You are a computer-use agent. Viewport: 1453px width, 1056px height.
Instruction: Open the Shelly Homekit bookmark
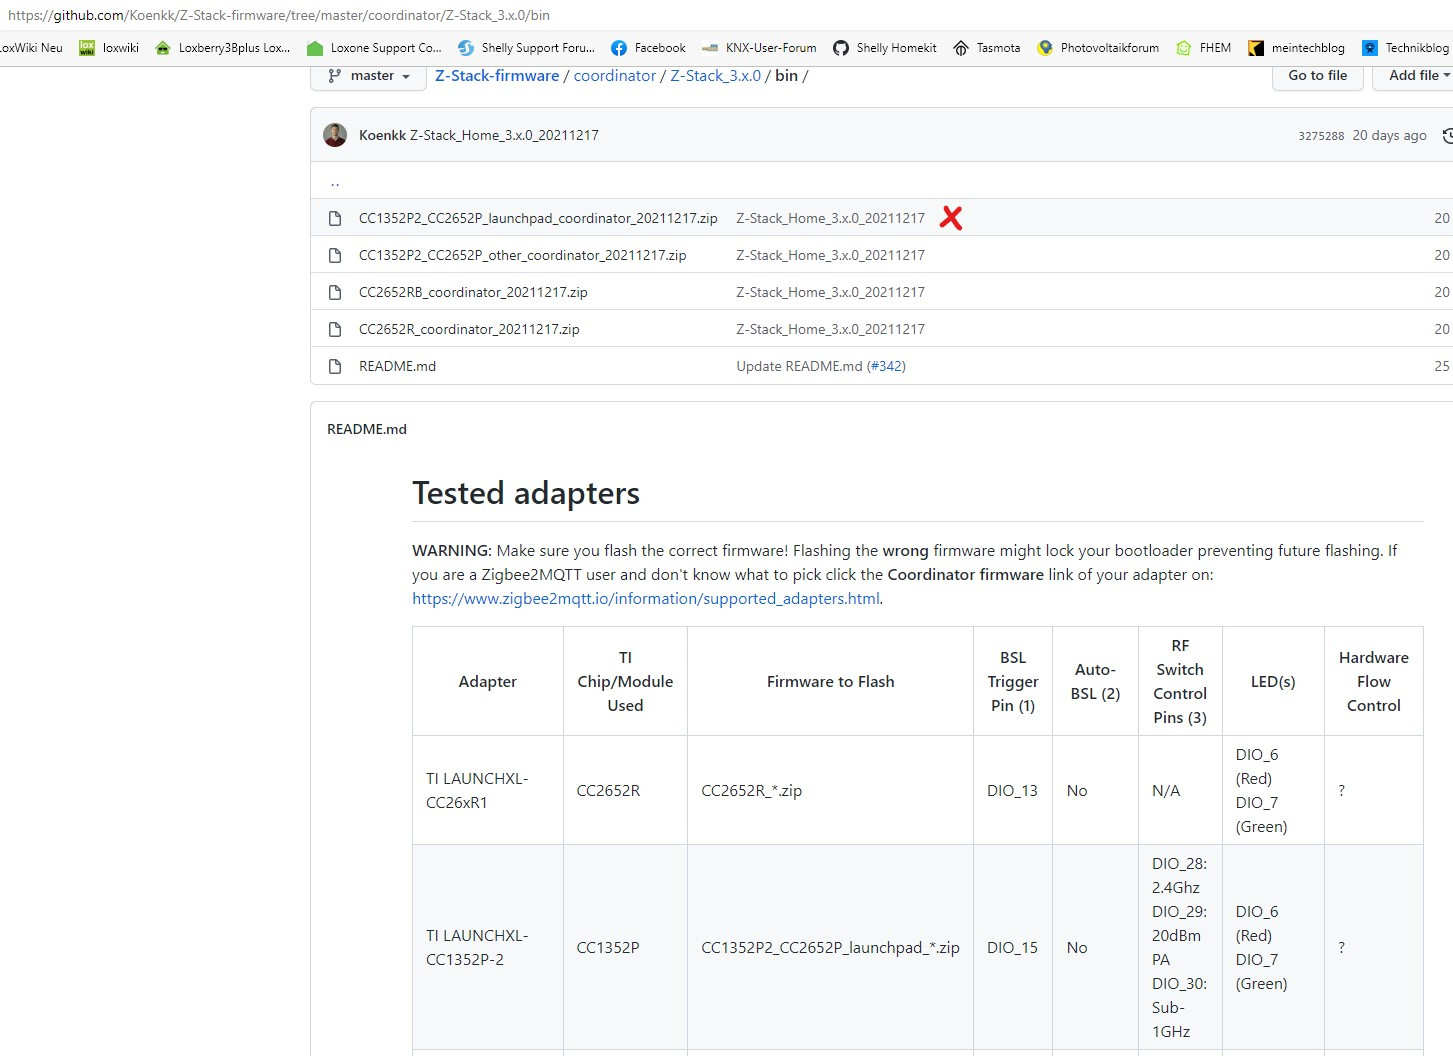[x=885, y=48]
